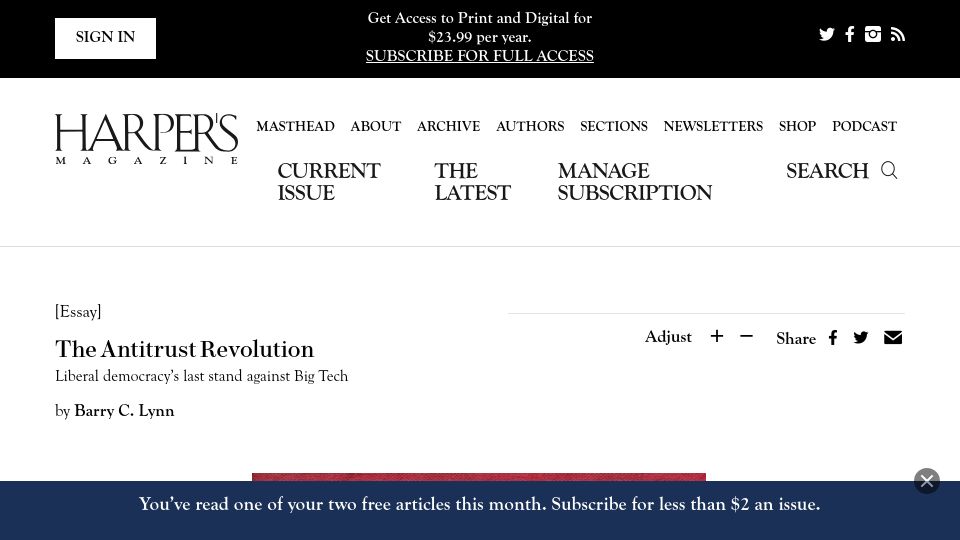Open the NEWSLETTERS menu item
This screenshot has height=540, width=960.
point(713,126)
